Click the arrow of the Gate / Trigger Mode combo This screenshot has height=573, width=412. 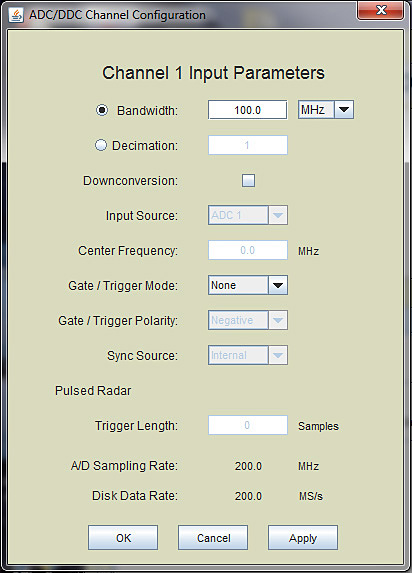[278, 285]
